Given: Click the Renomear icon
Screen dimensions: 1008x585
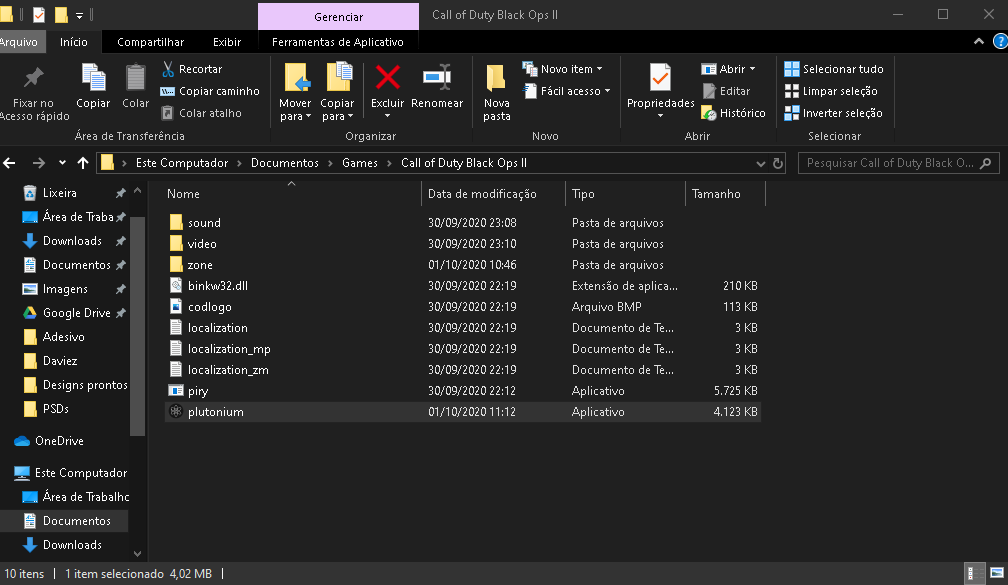Looking at the screenshot, I should pyautogui.click(x=436, y=77).
